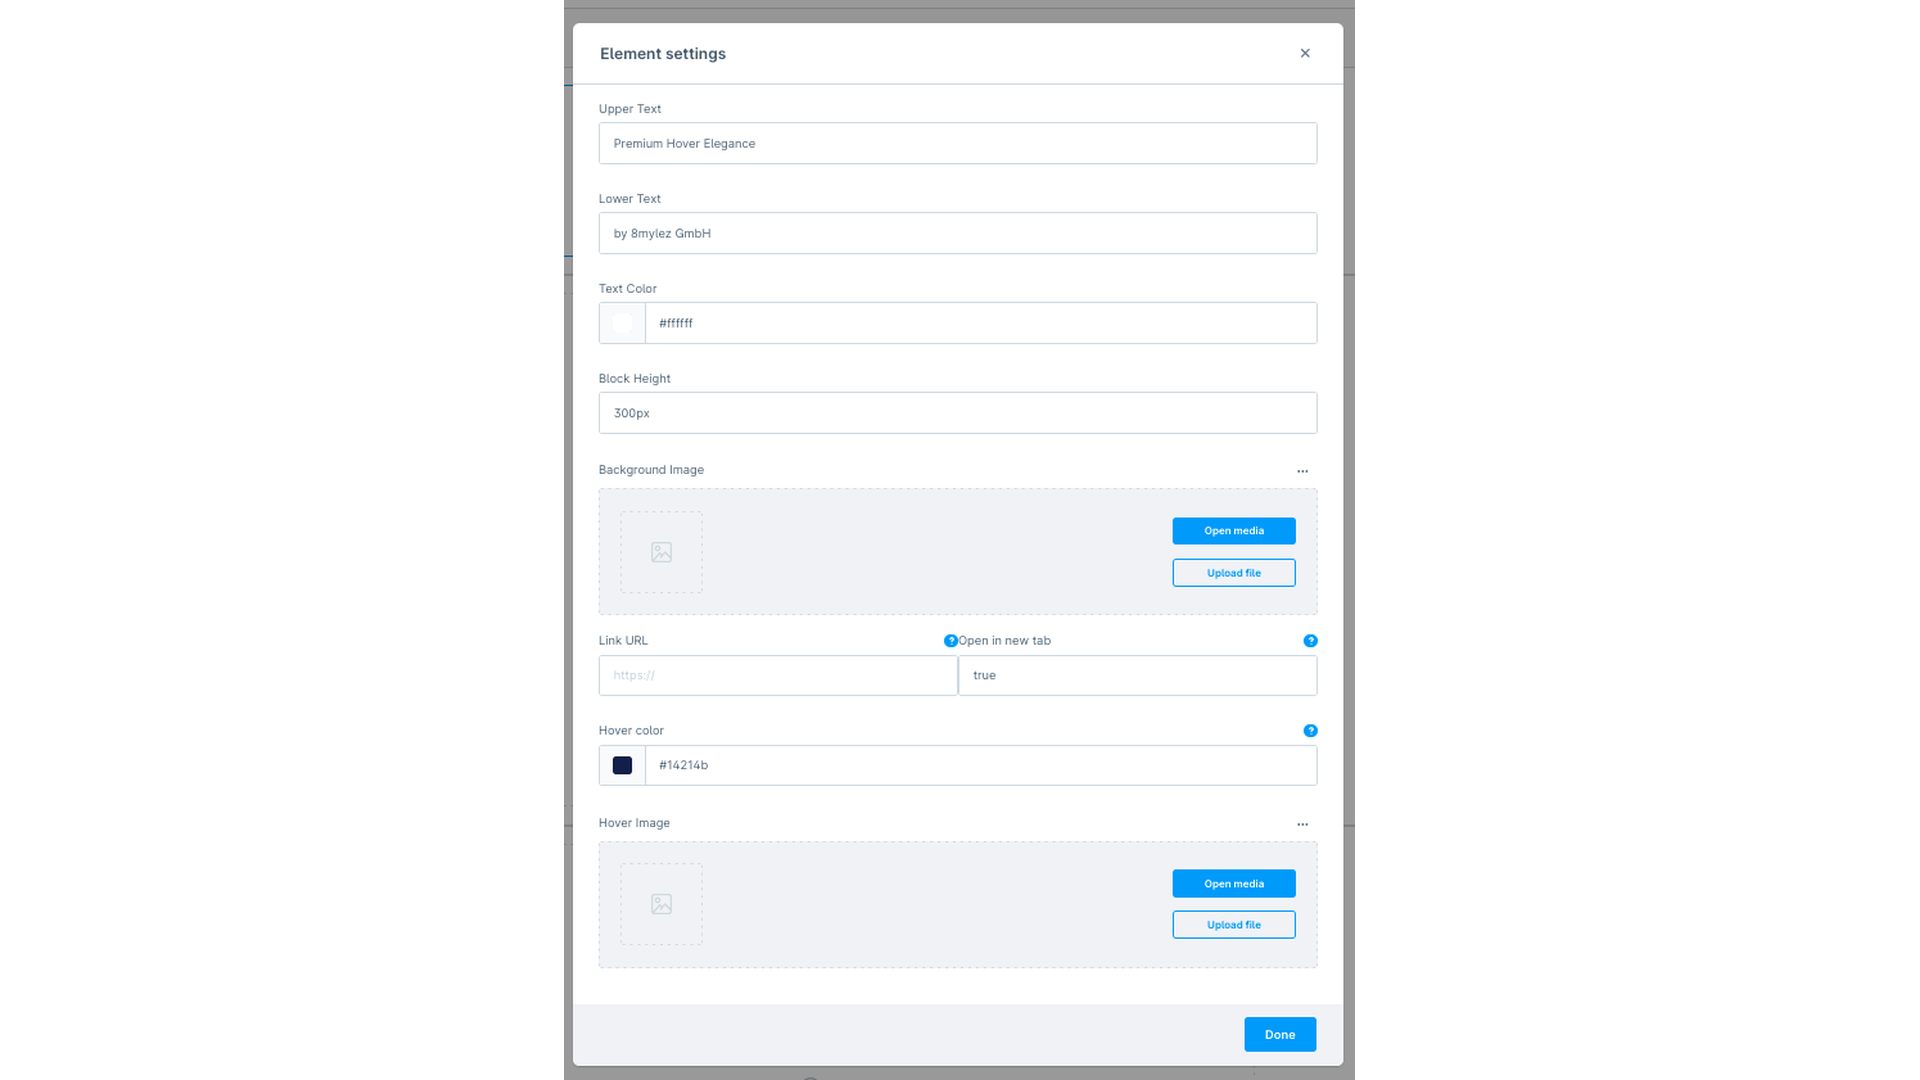Click the Upper Text input field
Viewport: 1920px width, 1080px height.
pyautogui.click(x=957, y=142)
